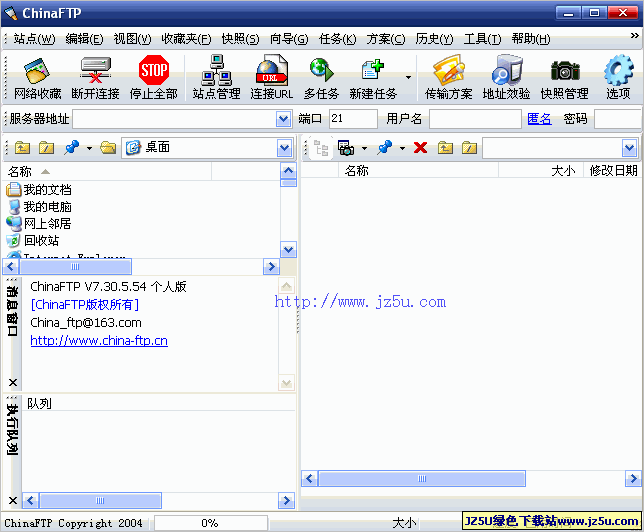
Task: Close the 消息窗口 panel with X
Action: point(13,383)
